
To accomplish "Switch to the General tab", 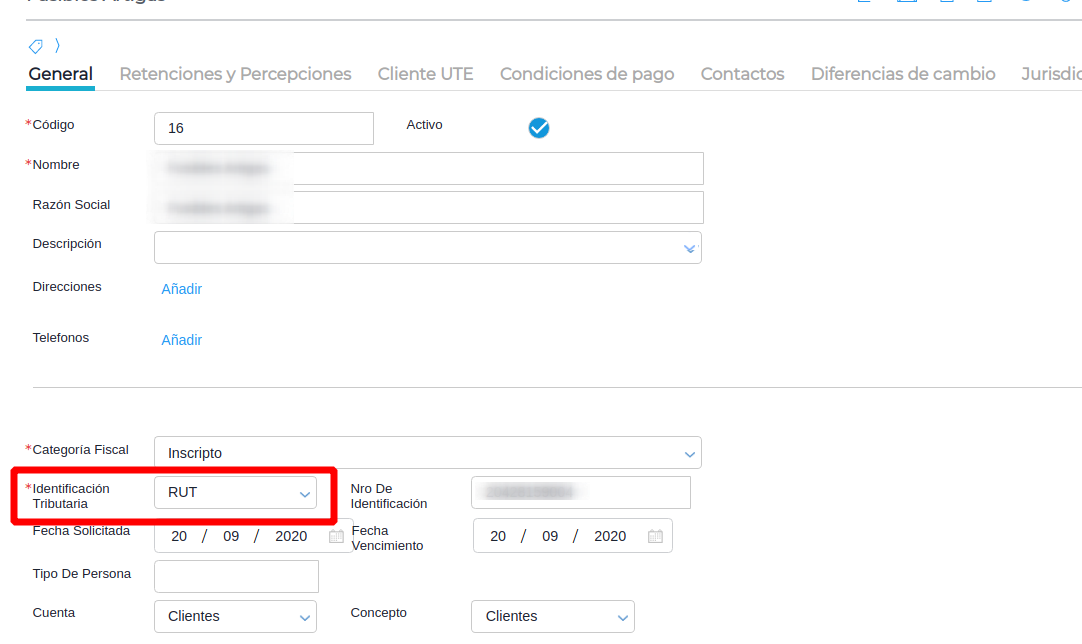I will pyautogui.click(x=61, y=74).
